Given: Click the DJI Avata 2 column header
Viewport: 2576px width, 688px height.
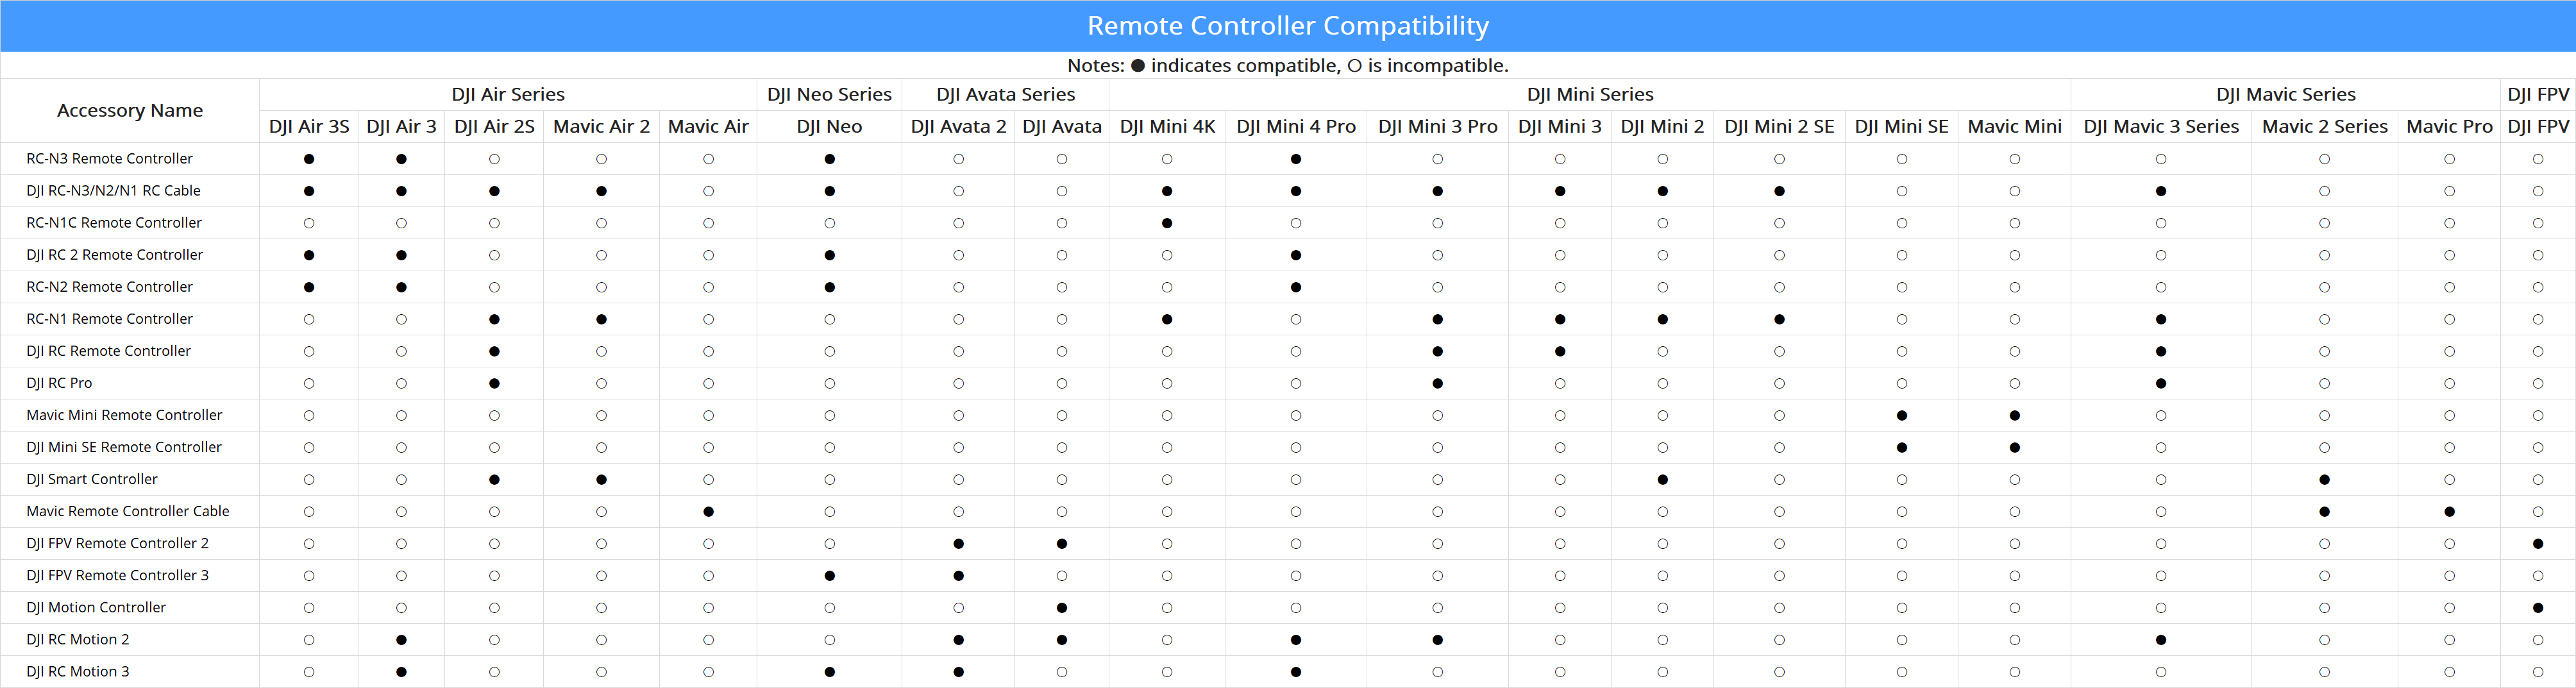Looking at the screenshot, I should 958,127.
